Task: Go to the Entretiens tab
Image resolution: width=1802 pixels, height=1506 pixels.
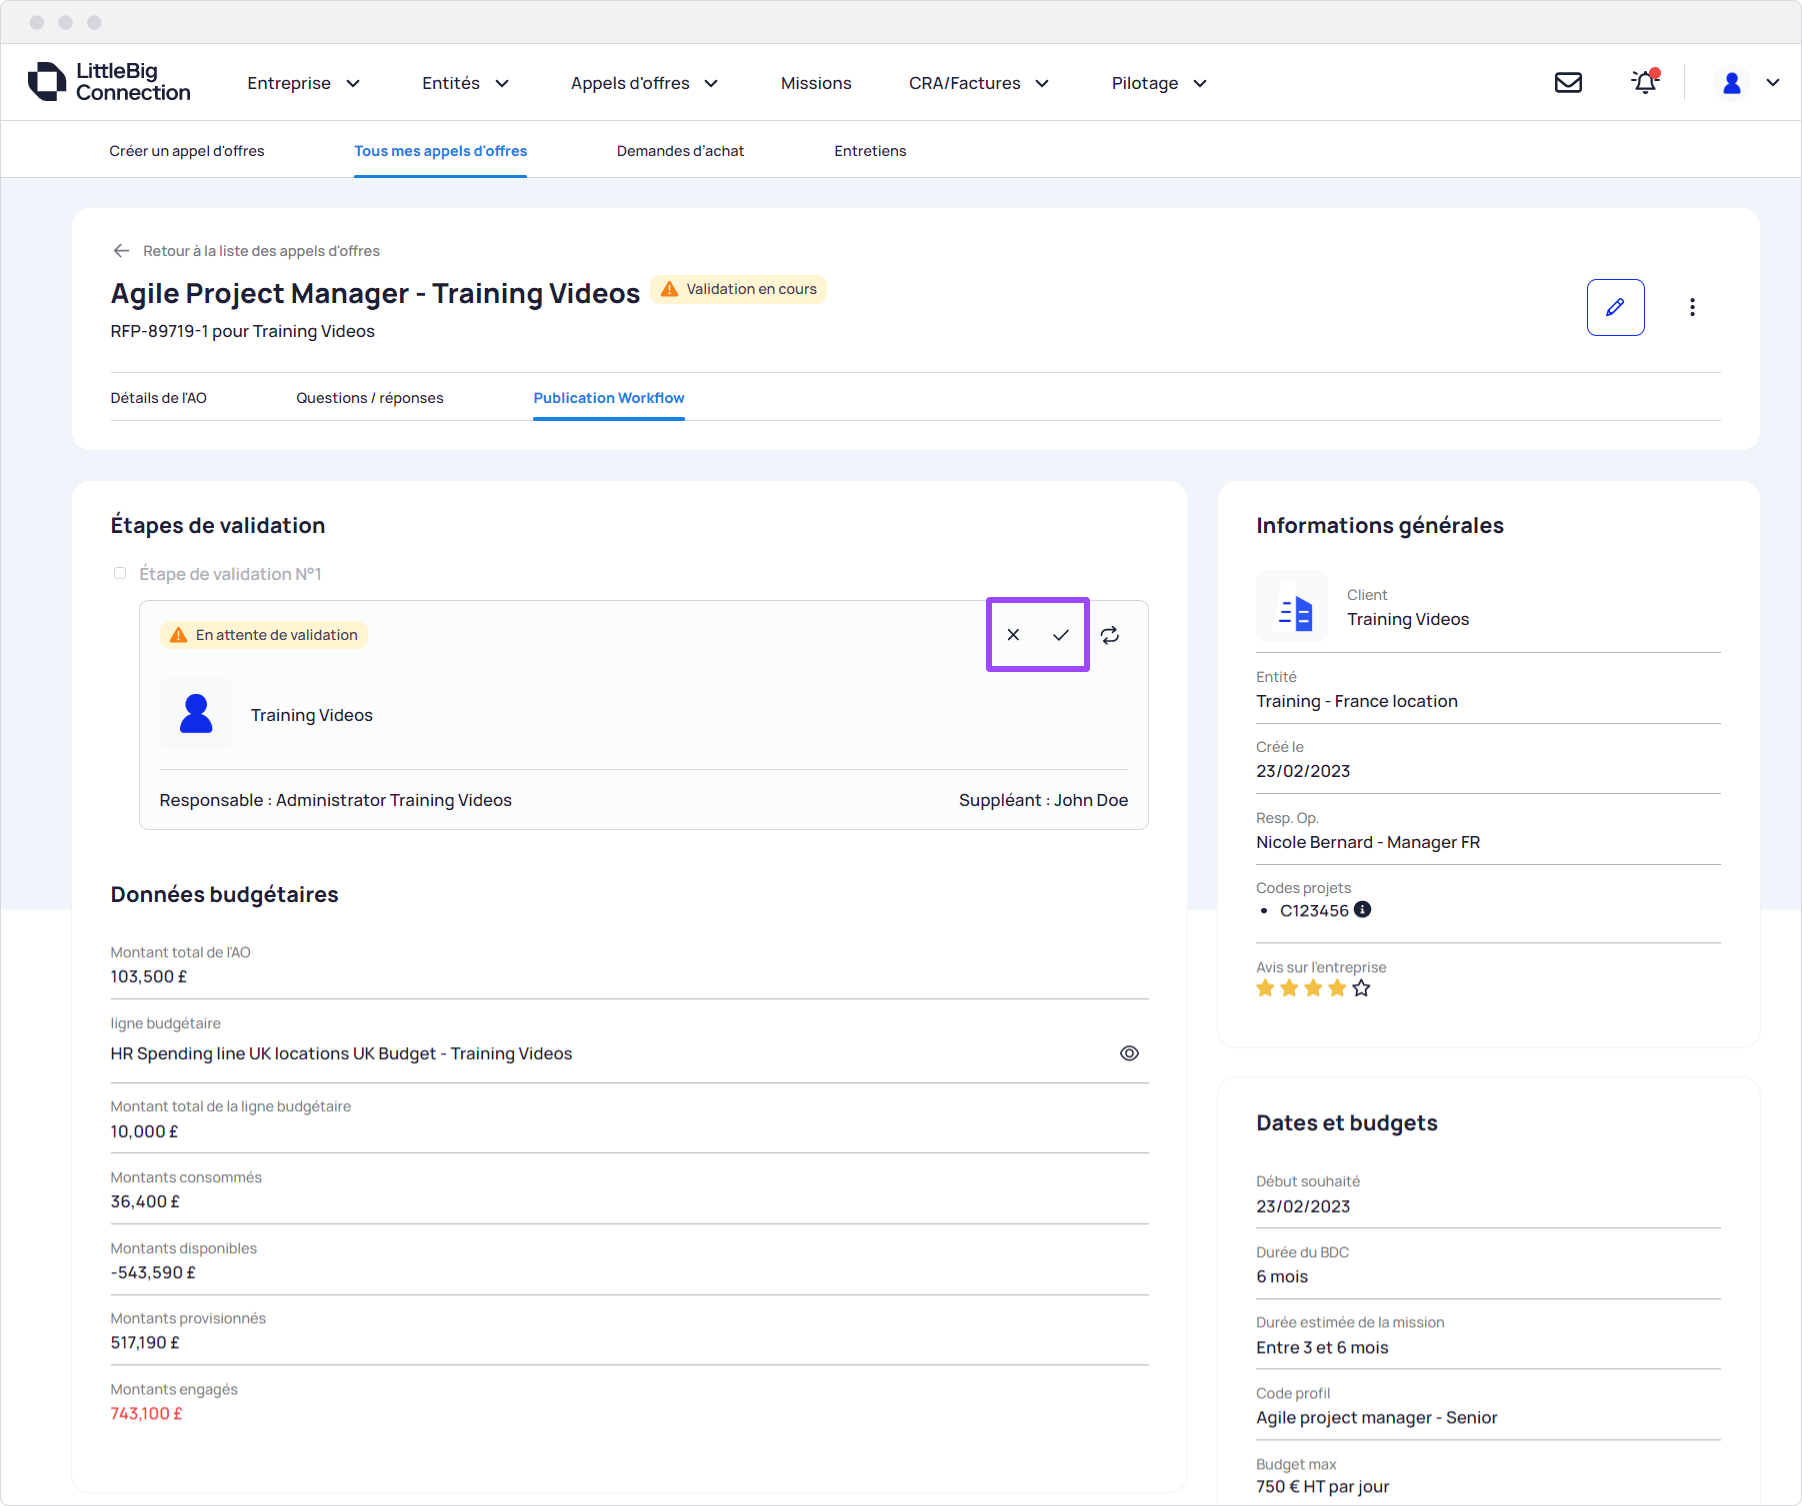Action: tap(870, 151)
